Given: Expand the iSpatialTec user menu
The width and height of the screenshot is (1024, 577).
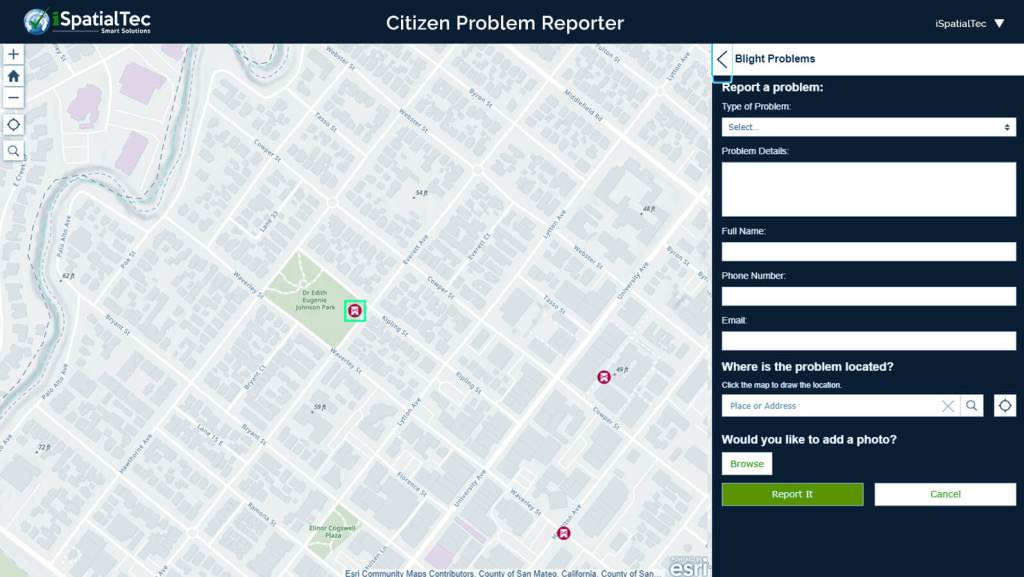Looking at the screenshot, I should point(969,23).
